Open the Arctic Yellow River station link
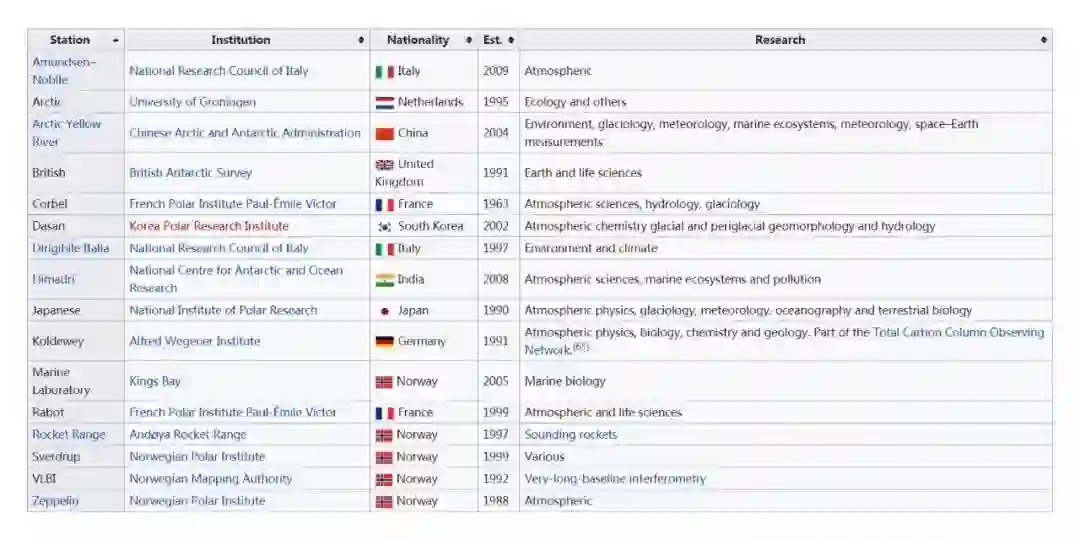This screenshot has width=1080, height=540. pos(67,133)
